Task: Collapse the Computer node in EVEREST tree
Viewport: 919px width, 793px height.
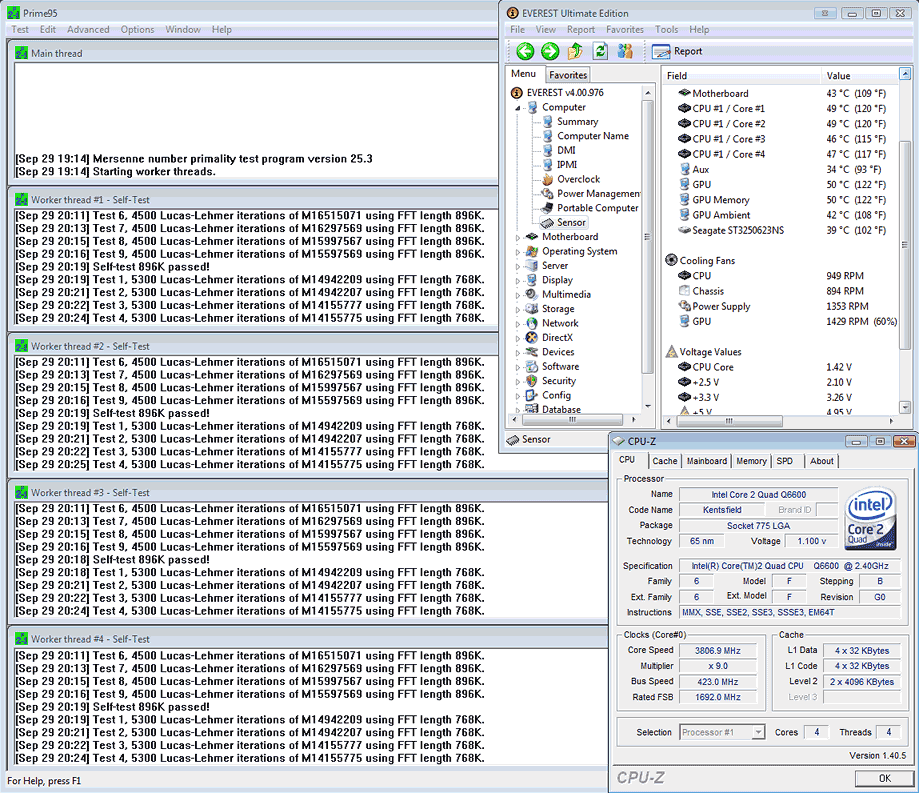Action: click(x=518, y=108)
